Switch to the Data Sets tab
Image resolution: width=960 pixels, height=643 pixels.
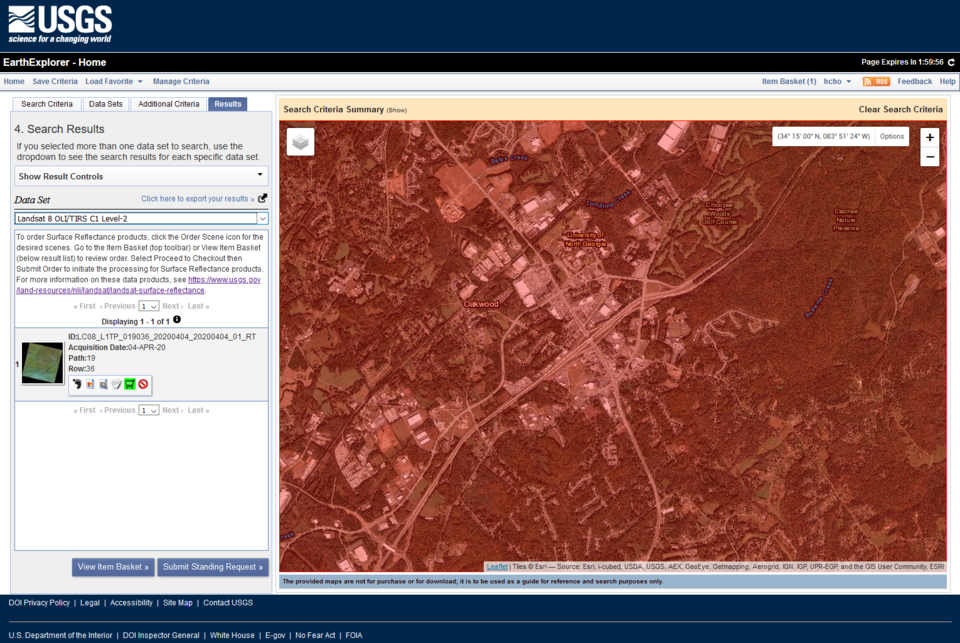coord(105,103)
